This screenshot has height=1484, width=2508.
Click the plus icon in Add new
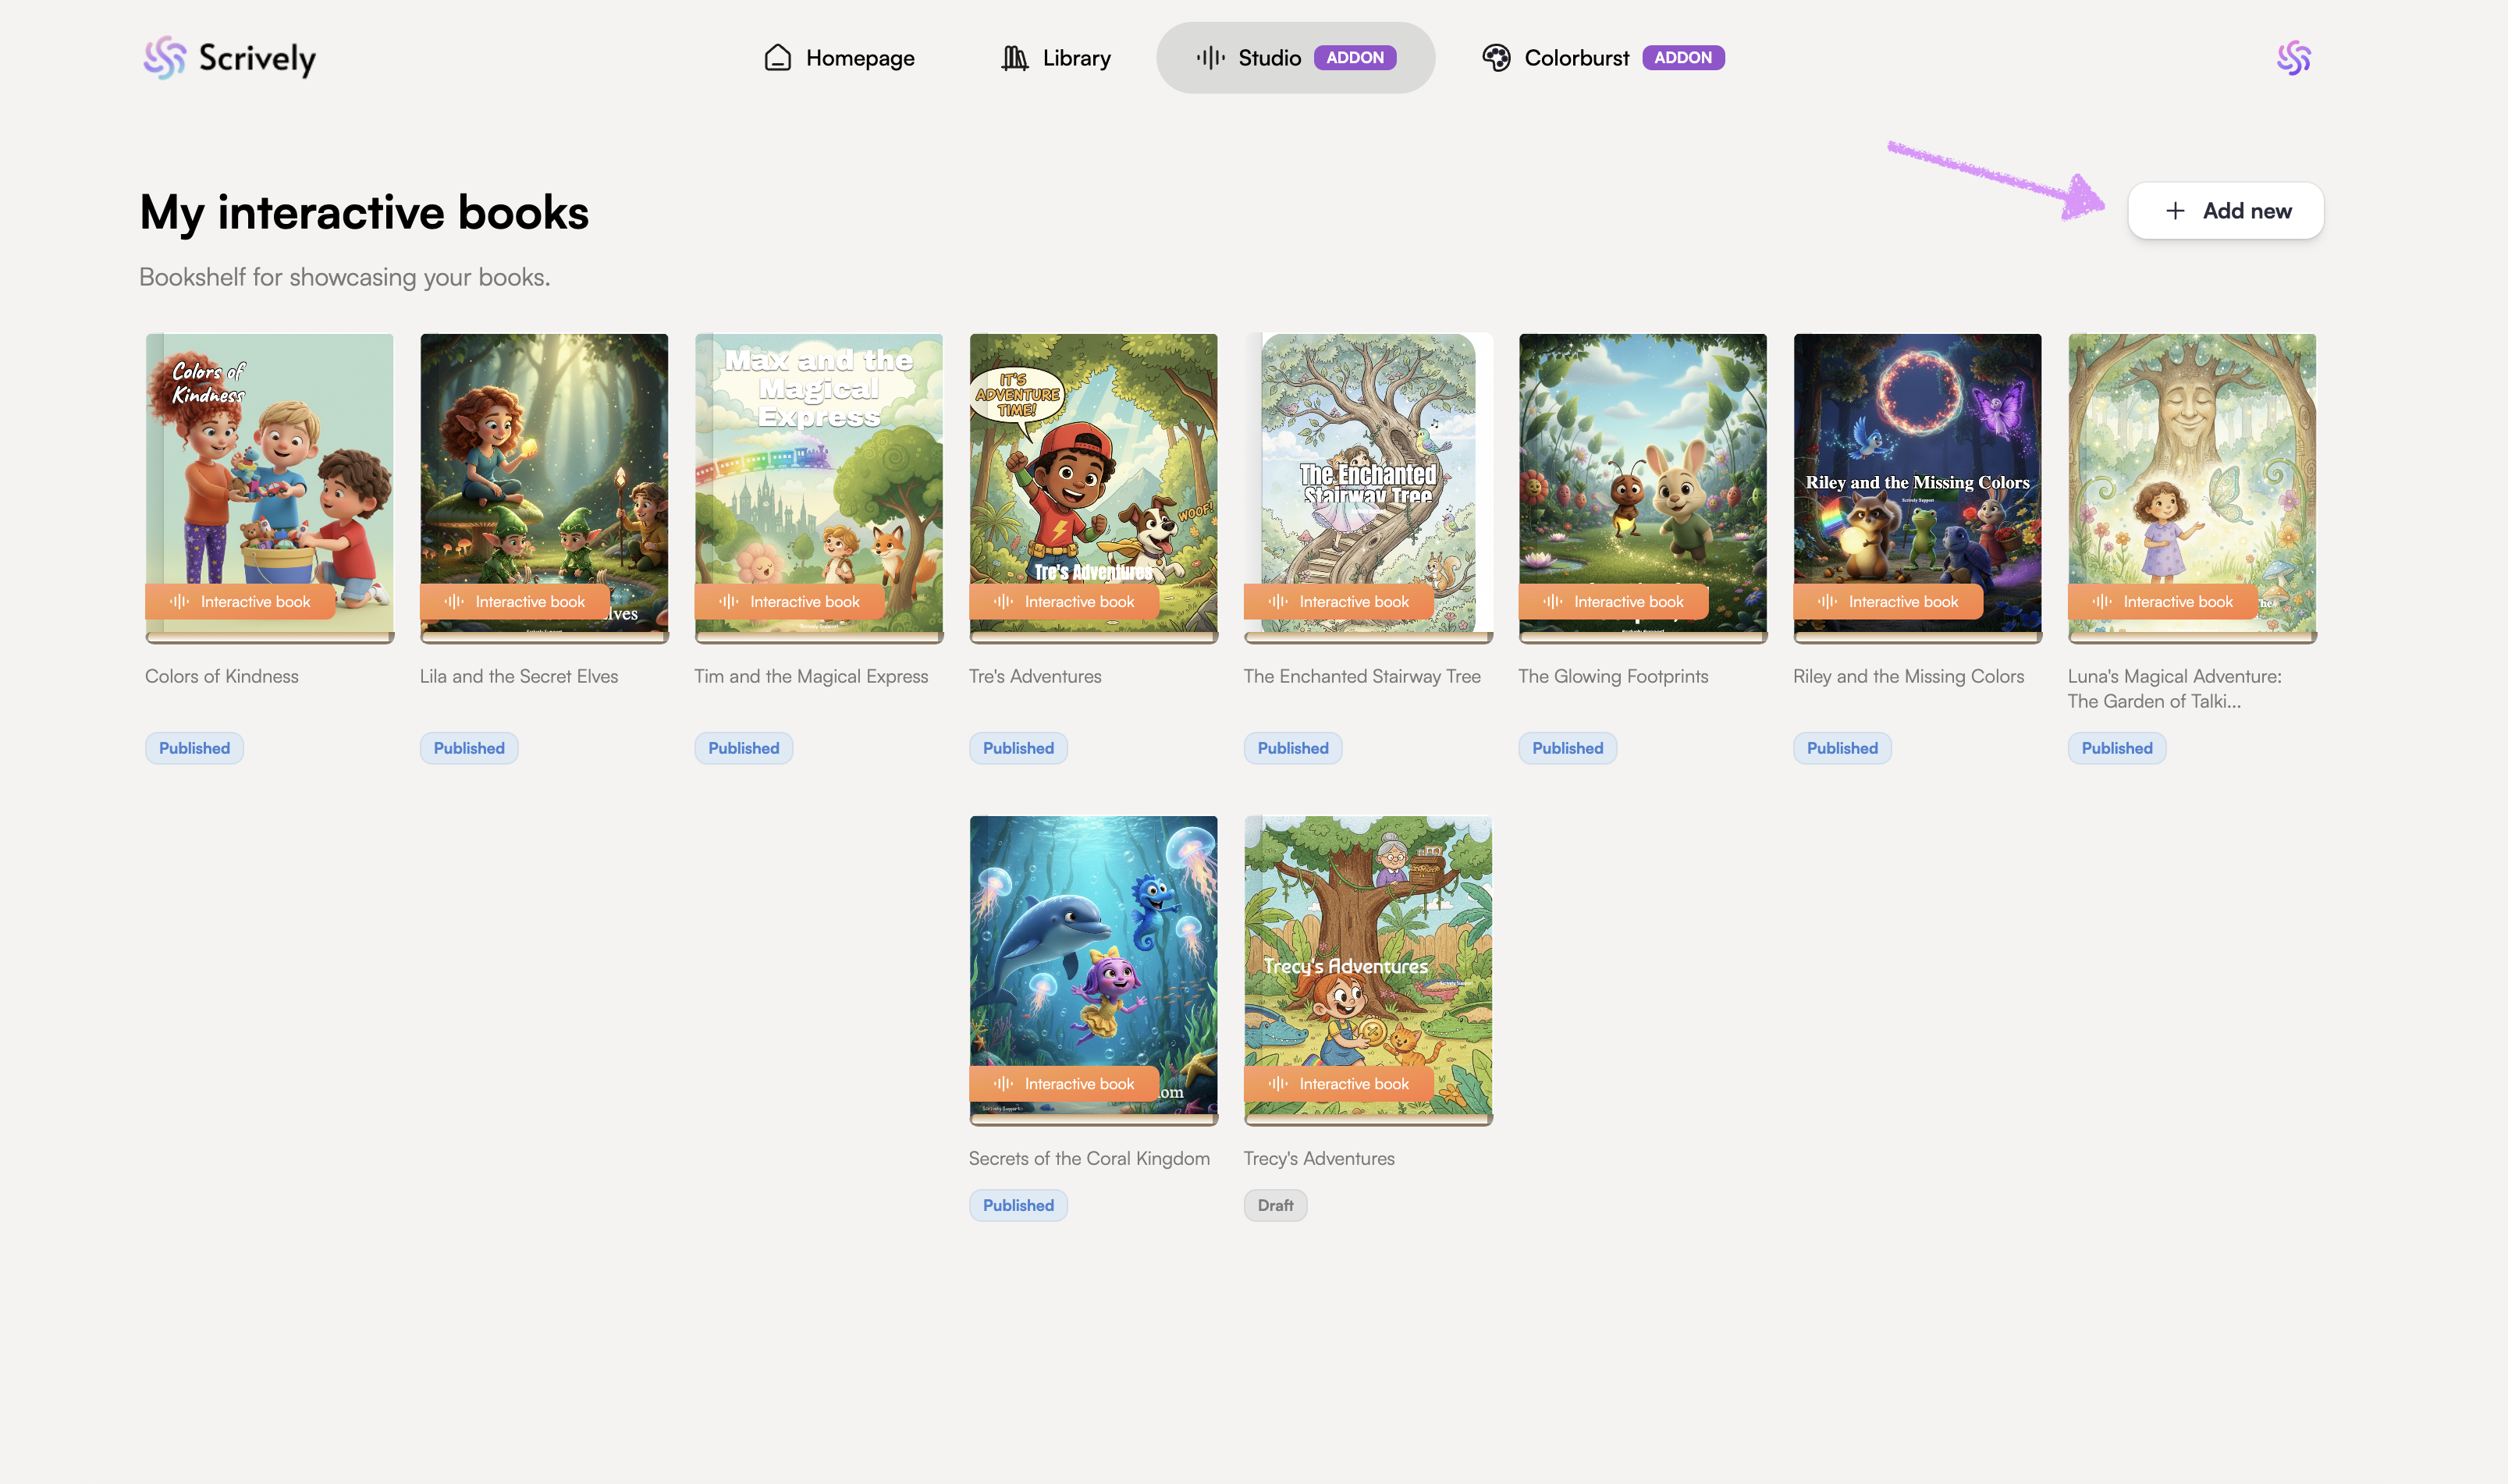click(x=2175, y=211)
